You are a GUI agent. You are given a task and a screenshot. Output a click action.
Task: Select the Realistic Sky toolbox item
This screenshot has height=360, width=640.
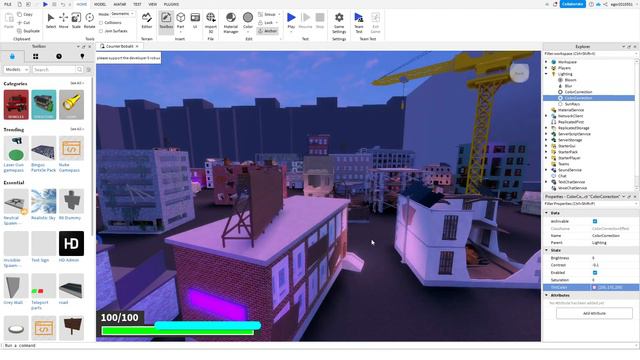pos(44,204)
